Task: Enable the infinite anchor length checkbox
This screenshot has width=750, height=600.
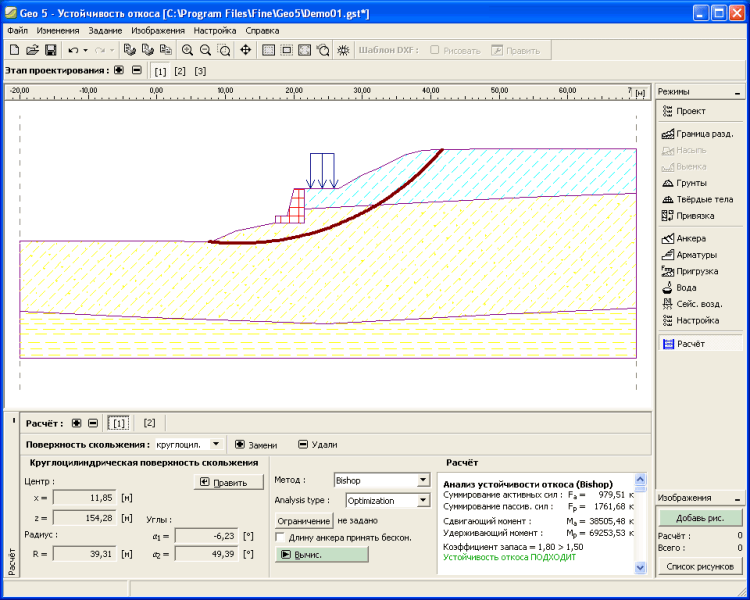Action: [x=281, y=537]
